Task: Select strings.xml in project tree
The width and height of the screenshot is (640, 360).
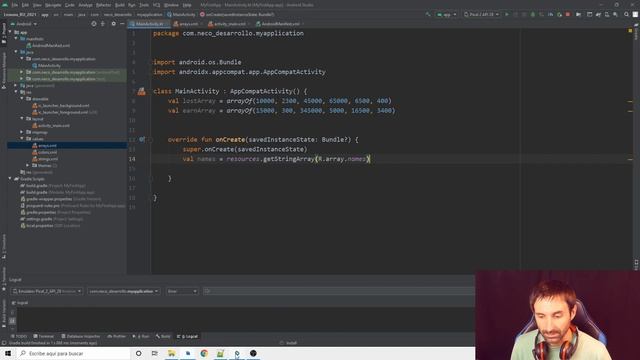Action: 48,159
